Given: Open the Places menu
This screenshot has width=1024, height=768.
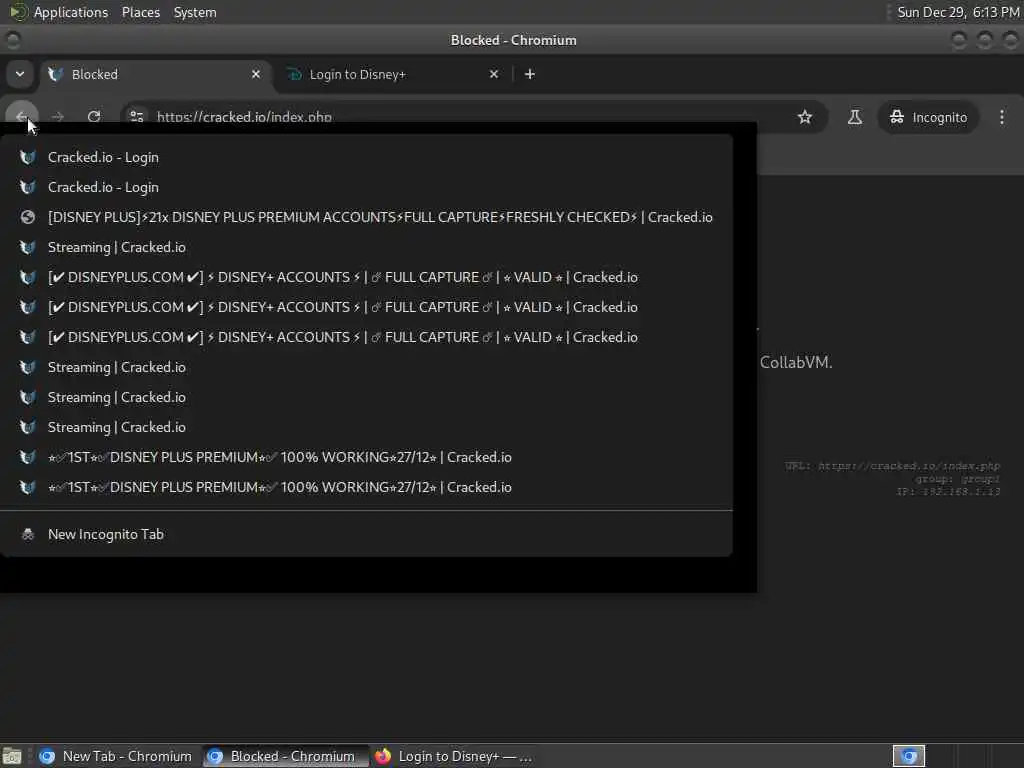Looking at the screenshot, I should tap(140, 12).
